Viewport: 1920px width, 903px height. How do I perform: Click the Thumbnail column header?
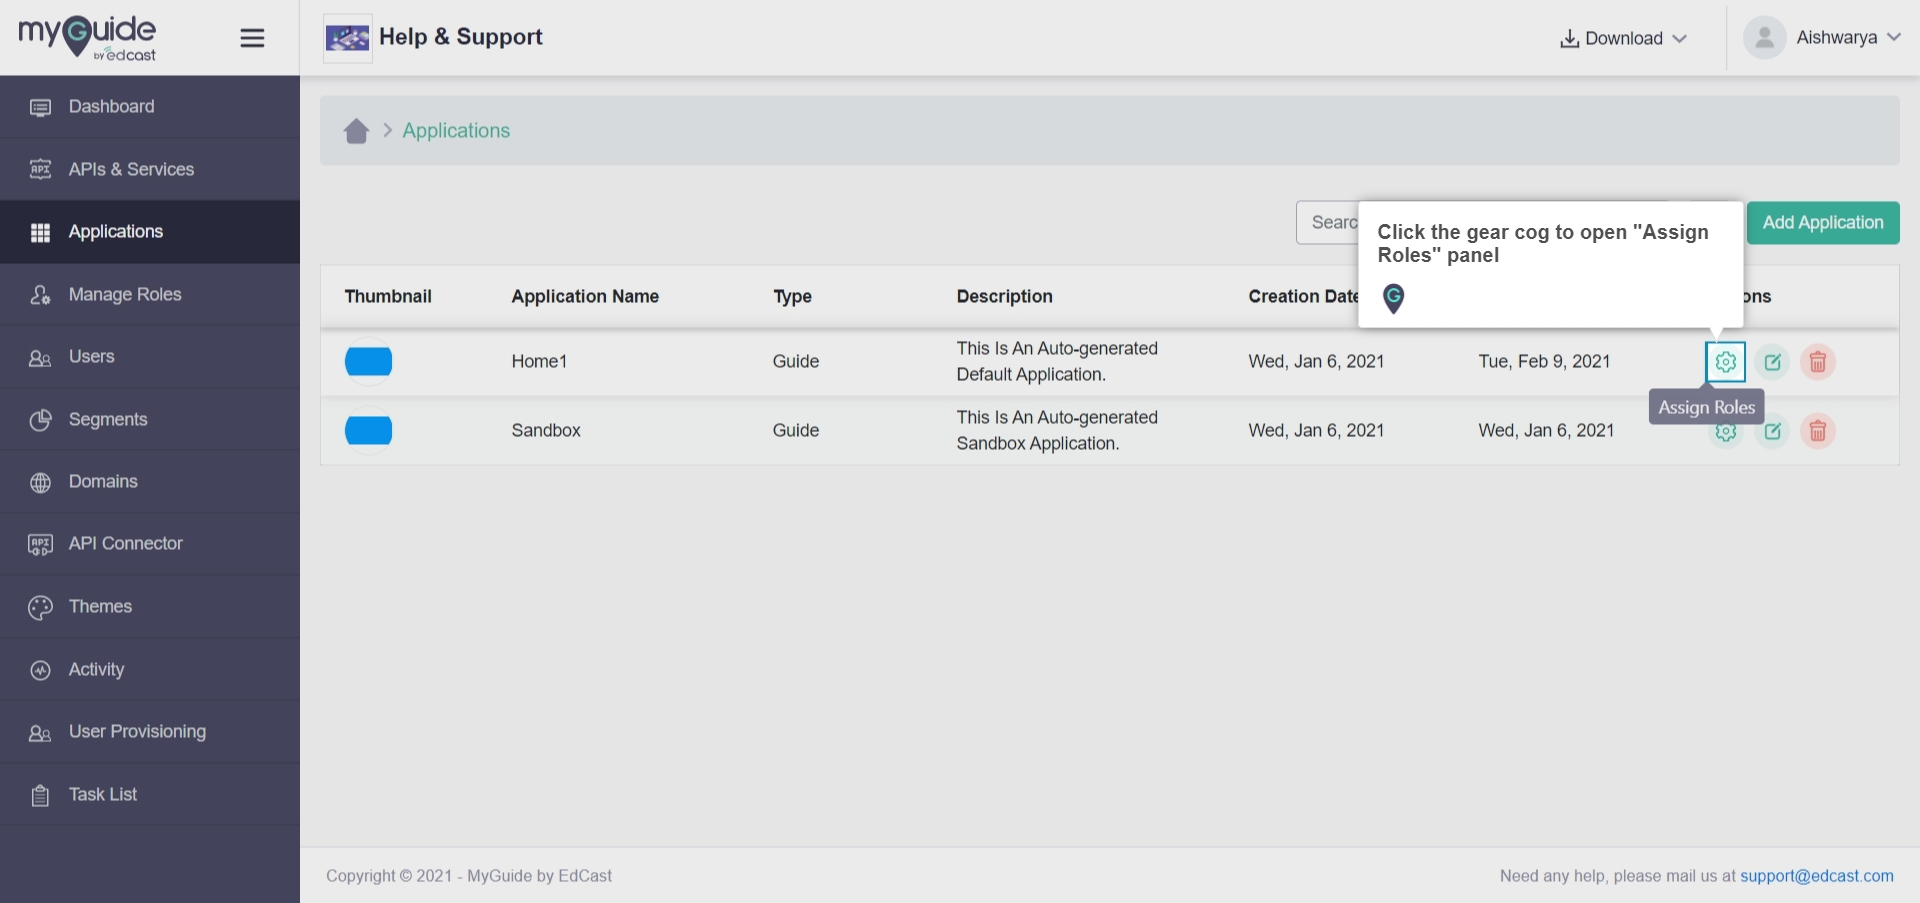[388, 297]
